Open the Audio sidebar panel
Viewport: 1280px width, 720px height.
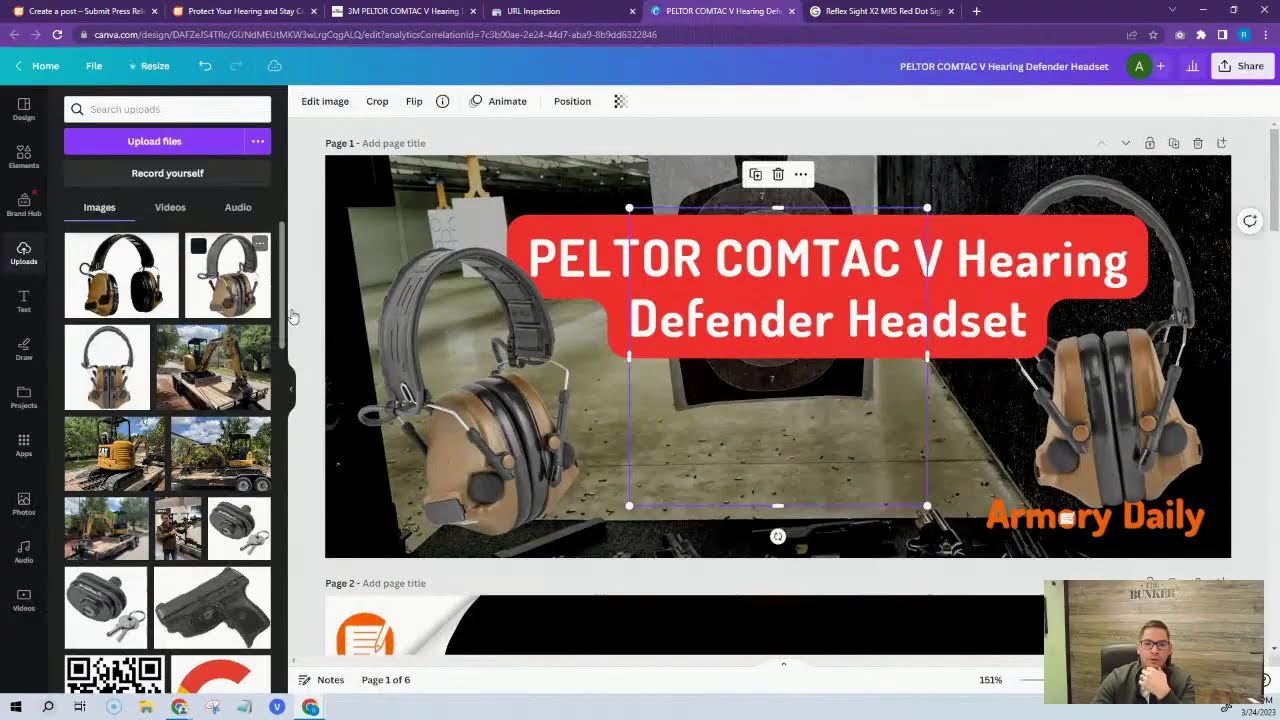[x=24, y=551]
